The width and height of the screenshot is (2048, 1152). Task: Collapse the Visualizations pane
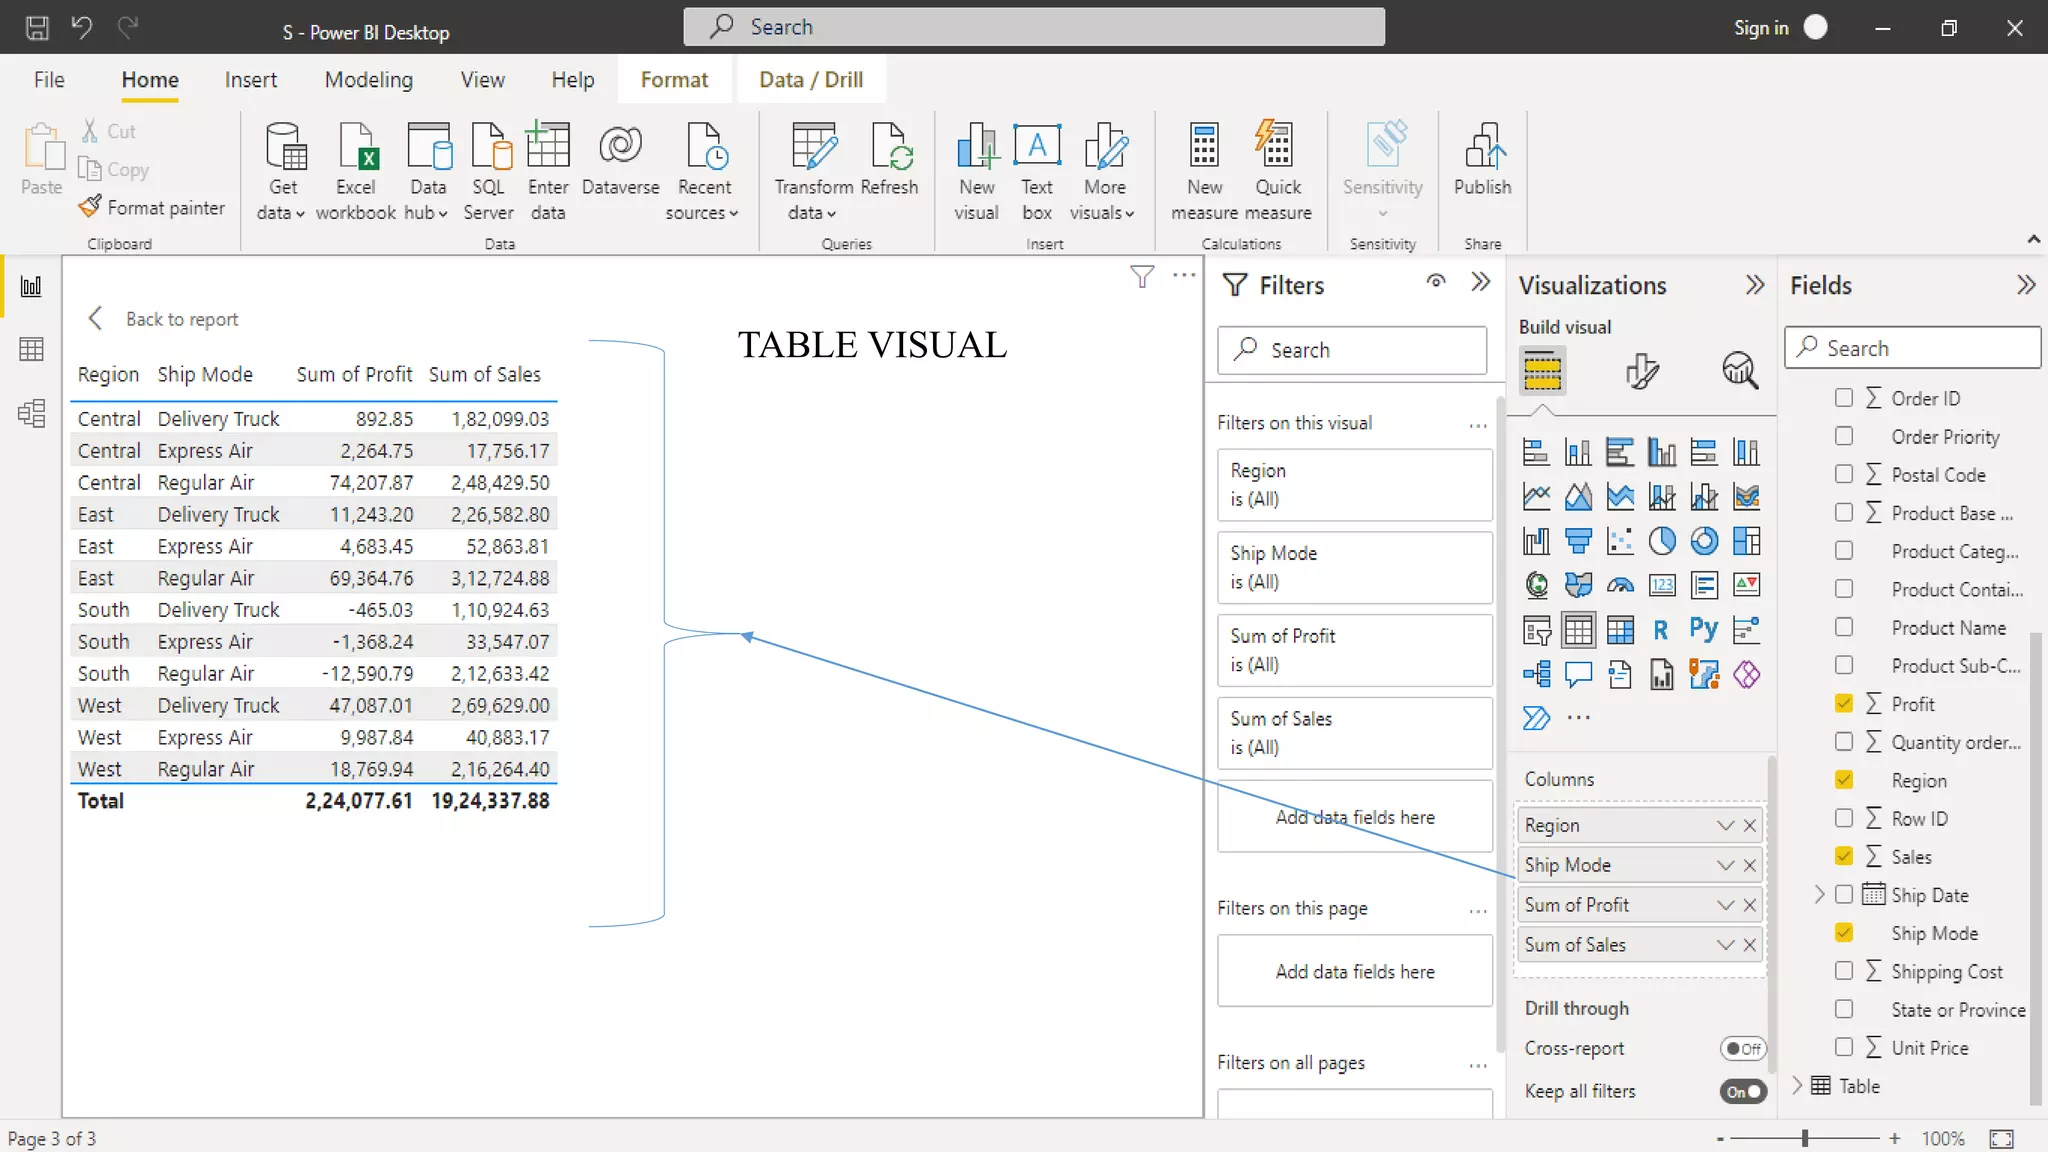pos(1754,285)
